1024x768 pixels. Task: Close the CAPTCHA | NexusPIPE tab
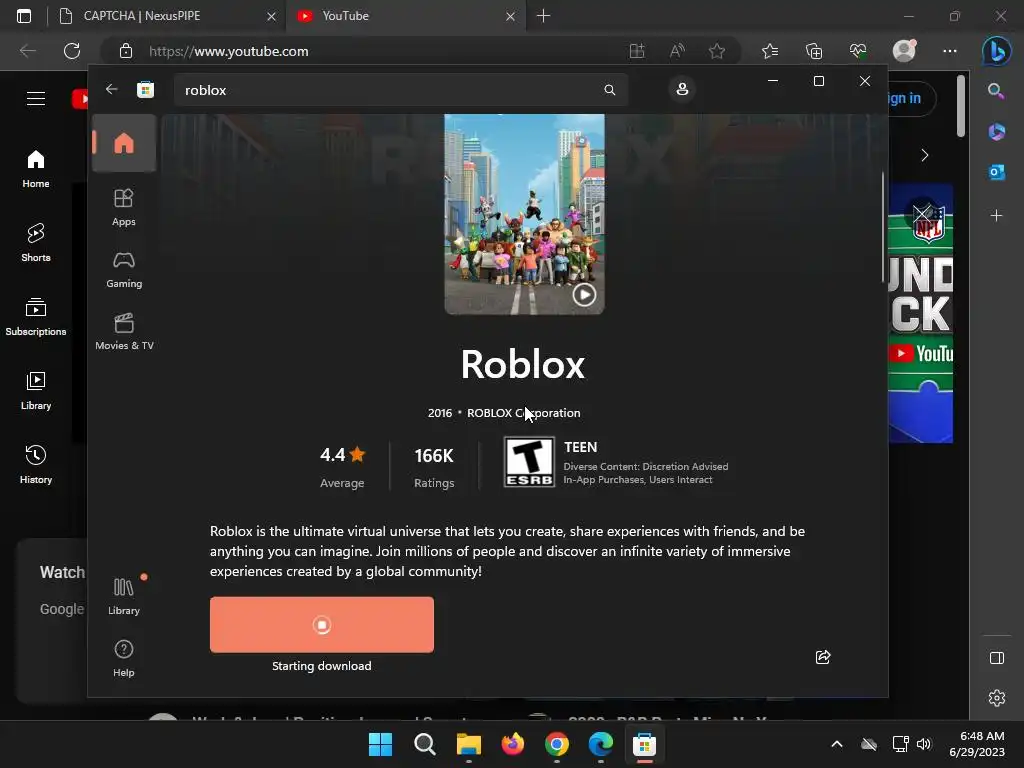tap(271, 16)
